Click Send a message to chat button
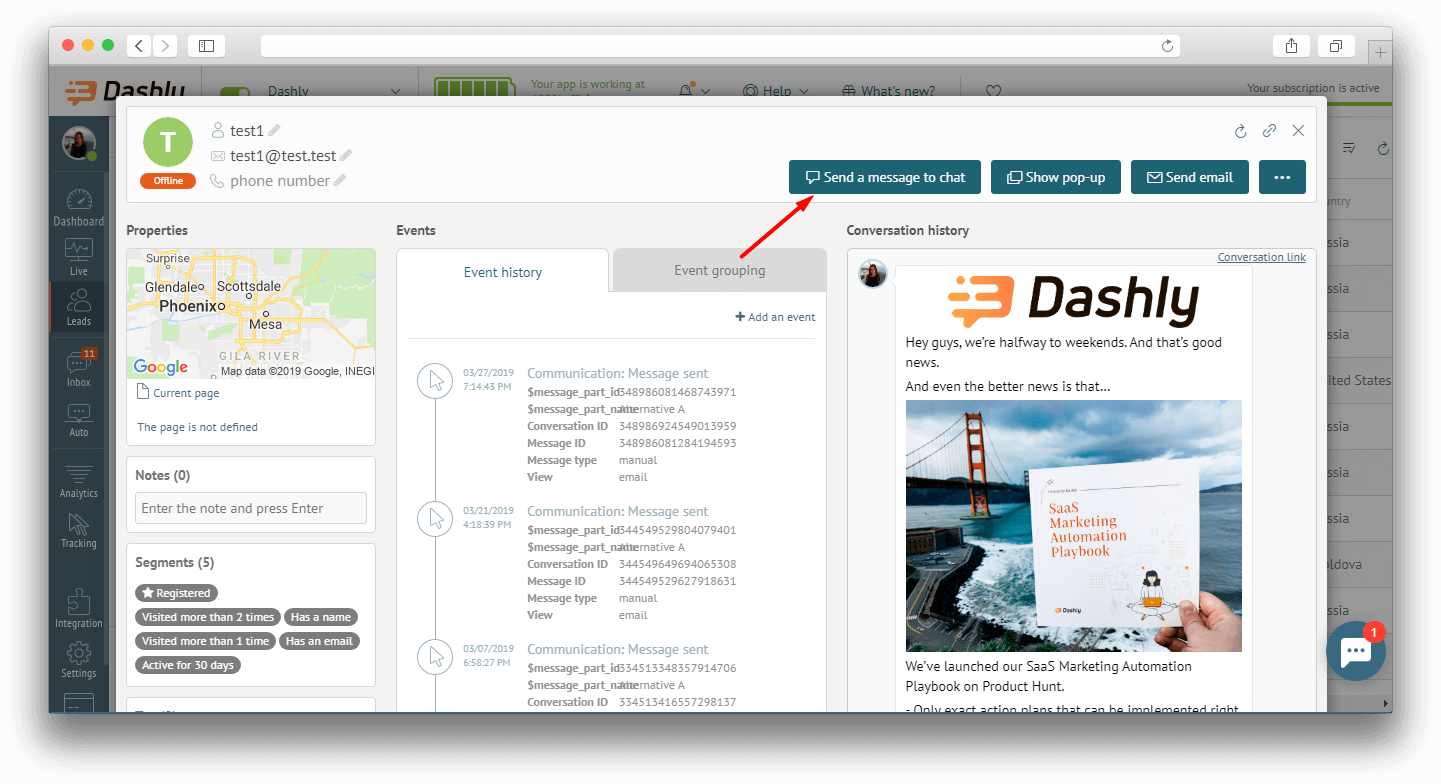The width and height of the screenshot is (1441, 784). (885, 177)
